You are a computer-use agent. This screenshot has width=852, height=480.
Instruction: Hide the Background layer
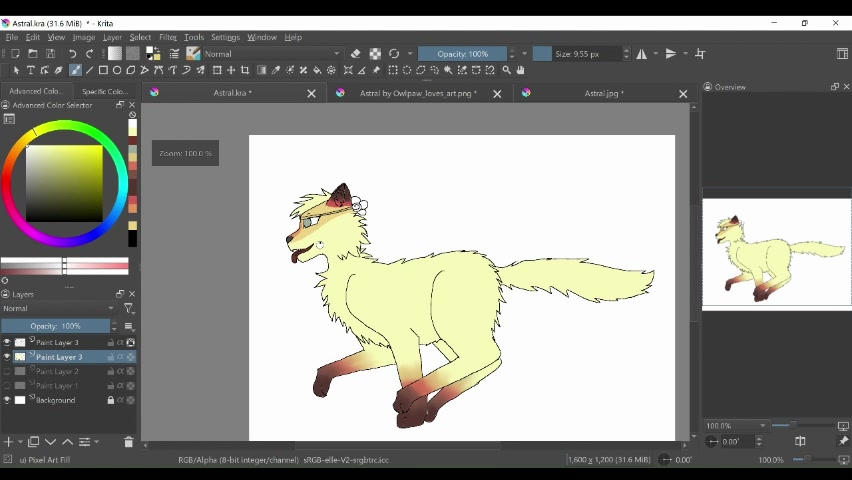pos(7,400)
